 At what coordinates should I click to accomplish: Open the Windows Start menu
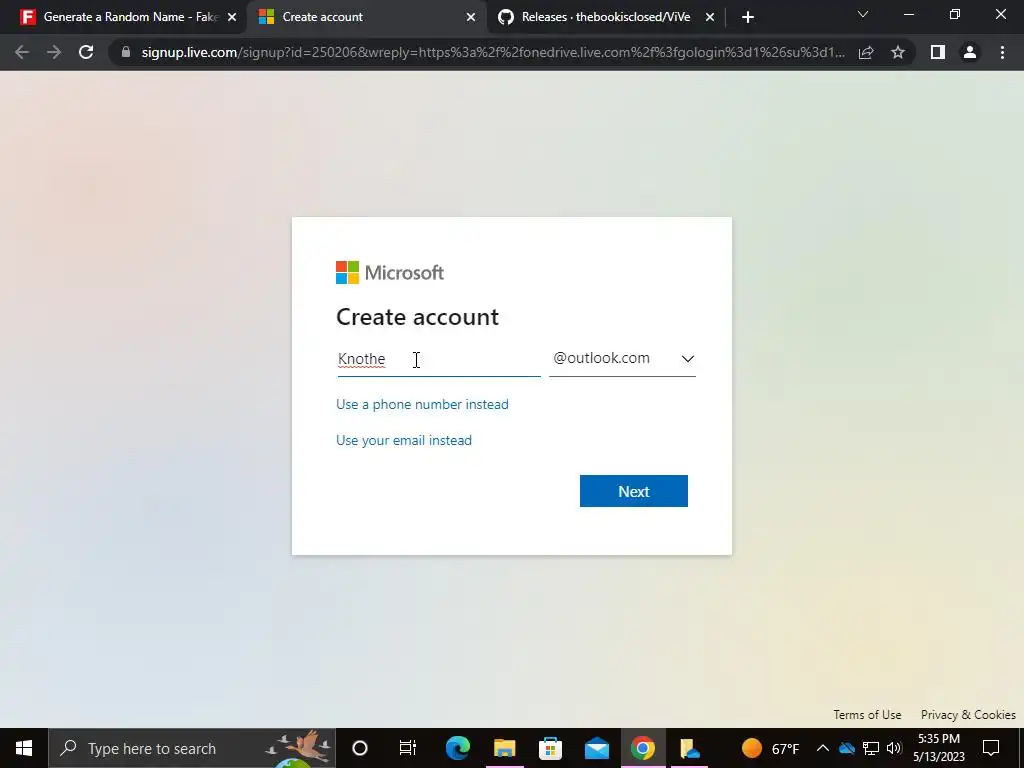coord(24,748)
